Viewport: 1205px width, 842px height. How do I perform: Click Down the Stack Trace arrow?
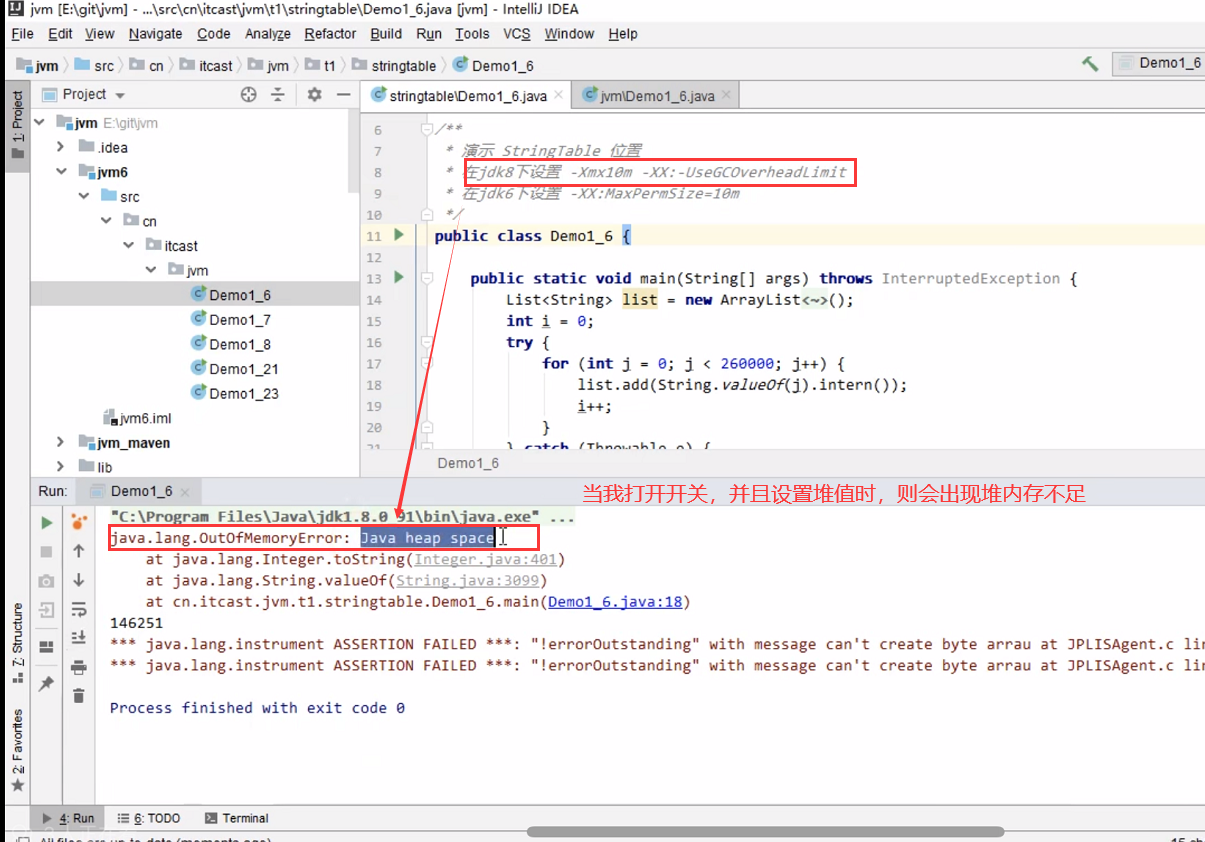(x=79, y=580)
